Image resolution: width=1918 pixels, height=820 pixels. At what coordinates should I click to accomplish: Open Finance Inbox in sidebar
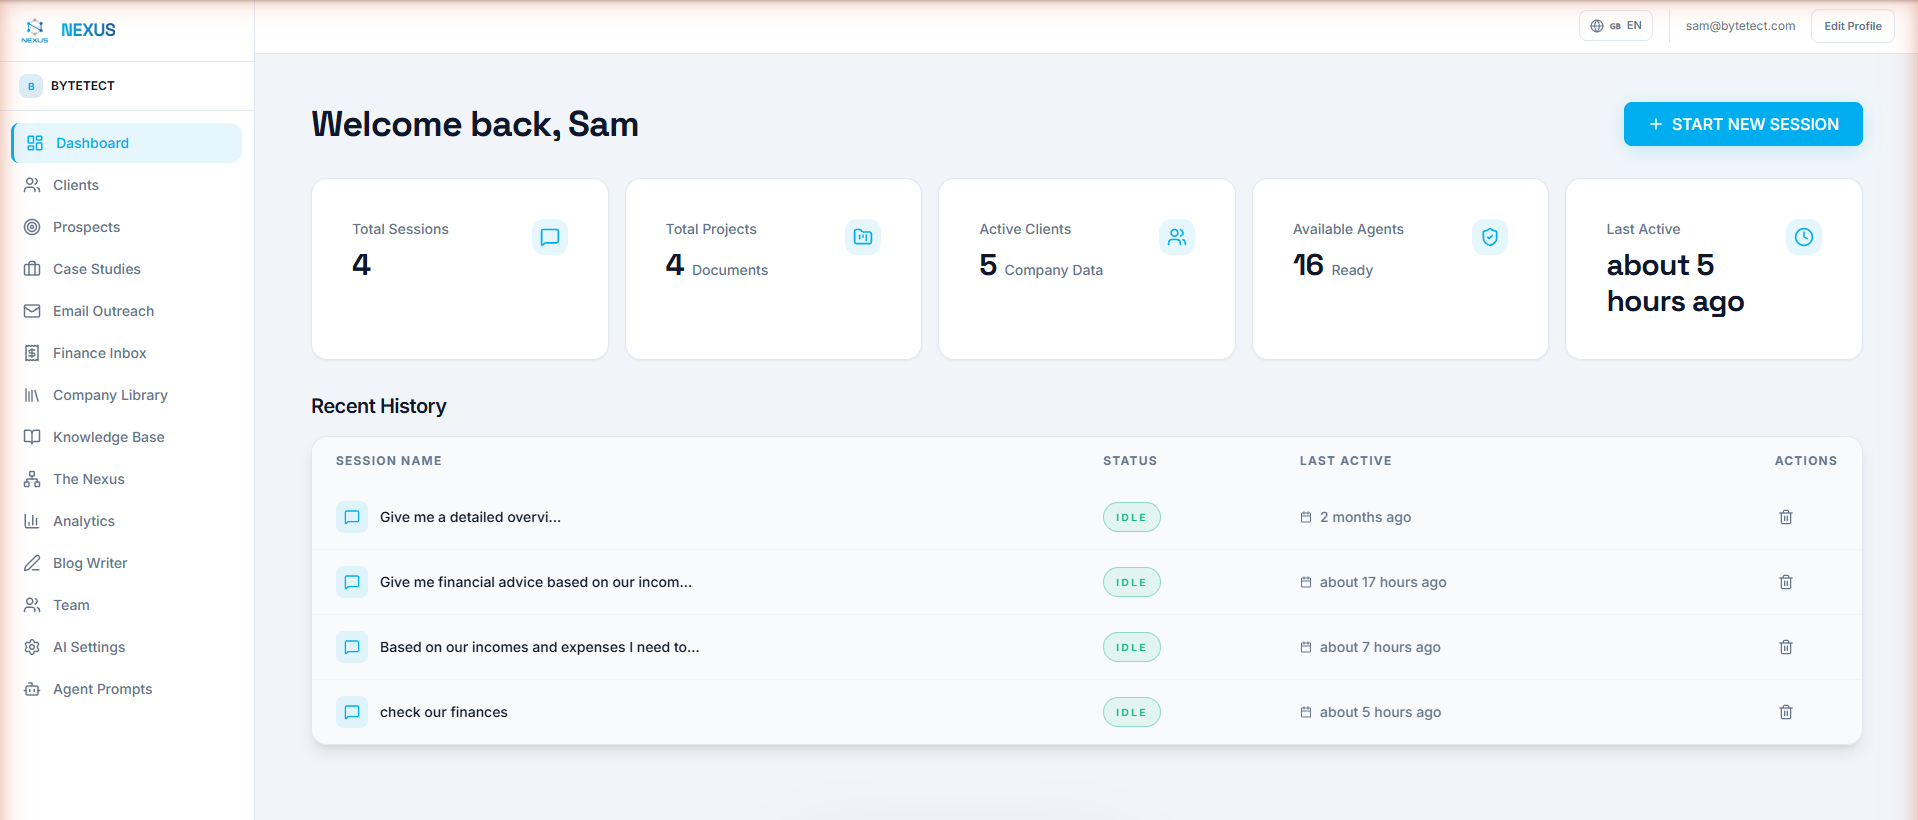pyautogui.click(x=127, y=353)
